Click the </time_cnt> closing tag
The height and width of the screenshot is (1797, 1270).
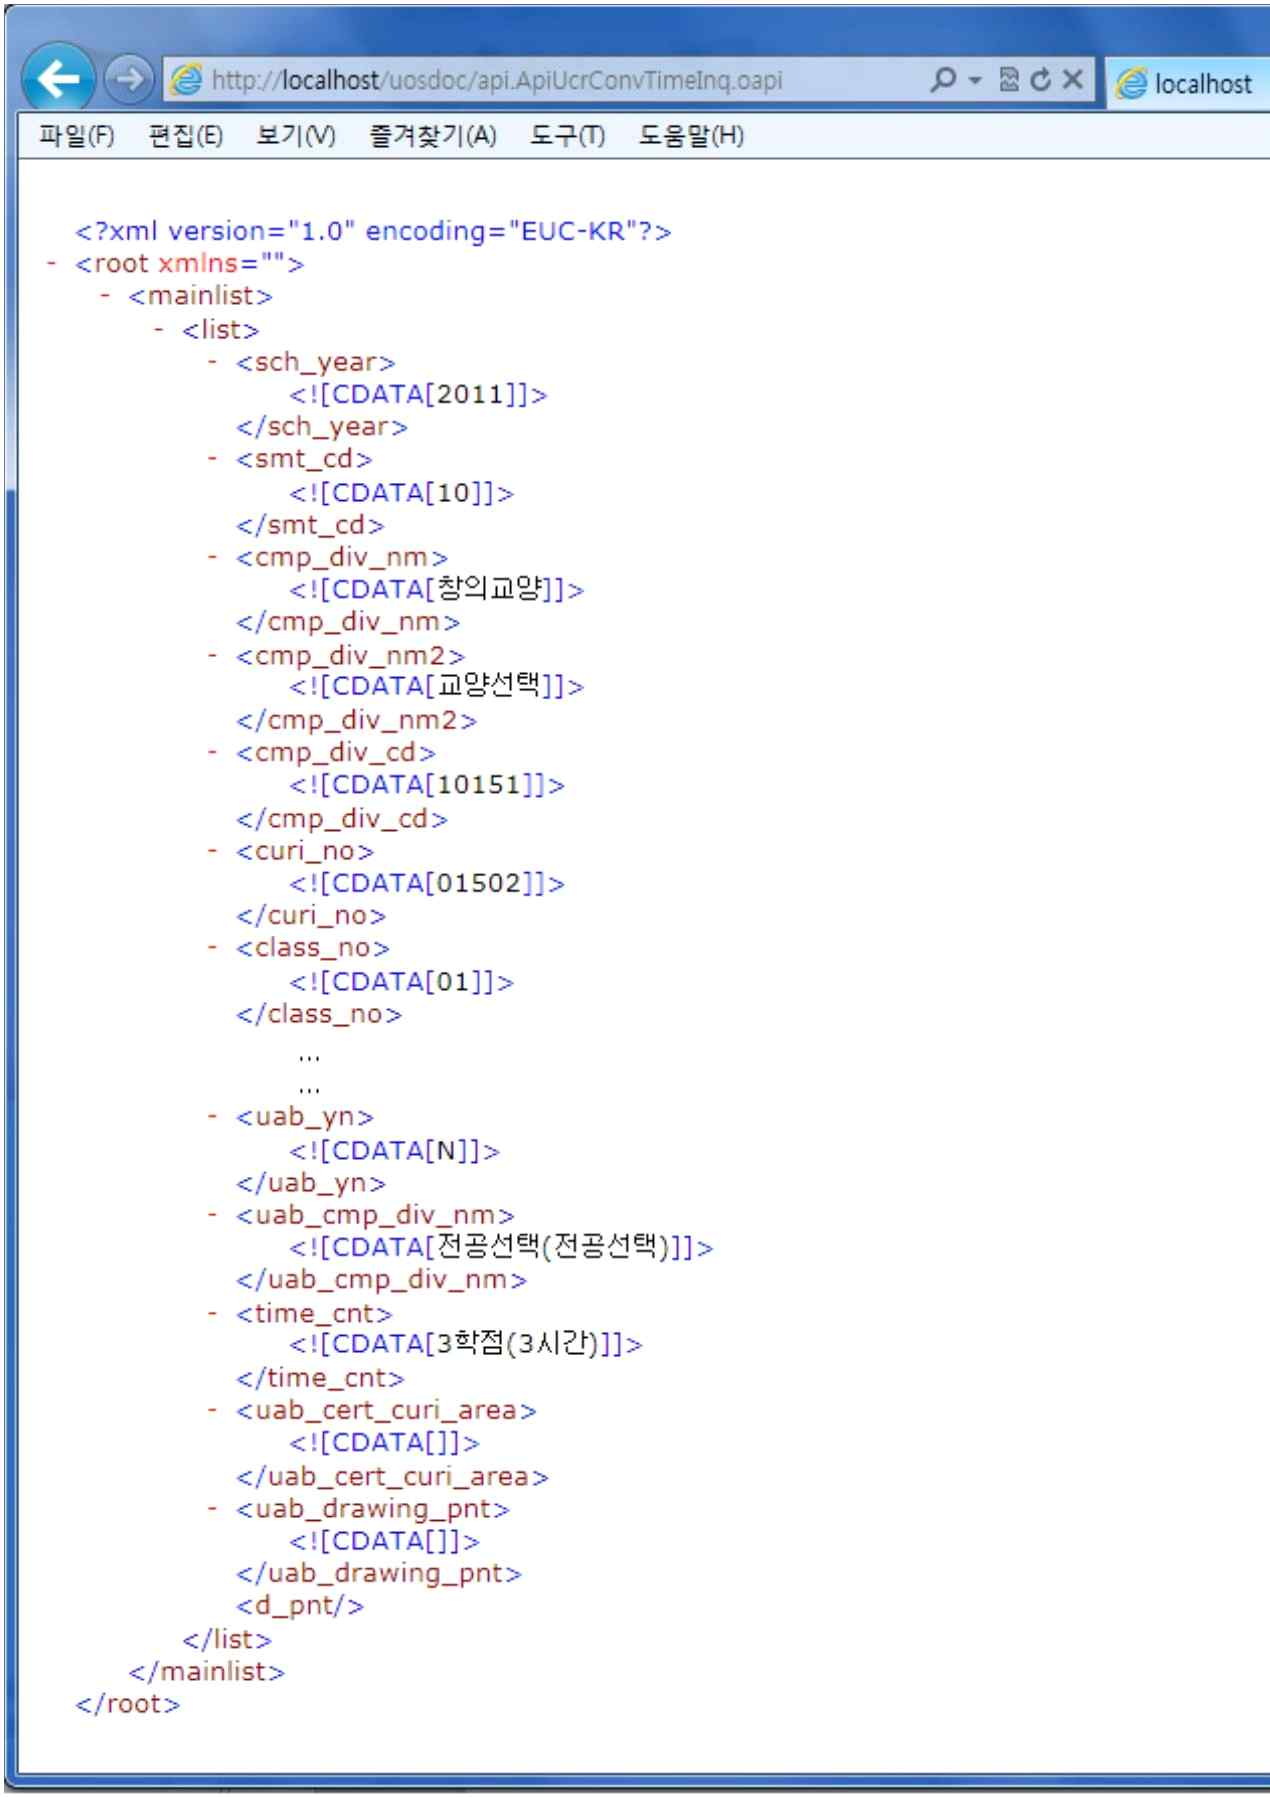[320, 1378]
